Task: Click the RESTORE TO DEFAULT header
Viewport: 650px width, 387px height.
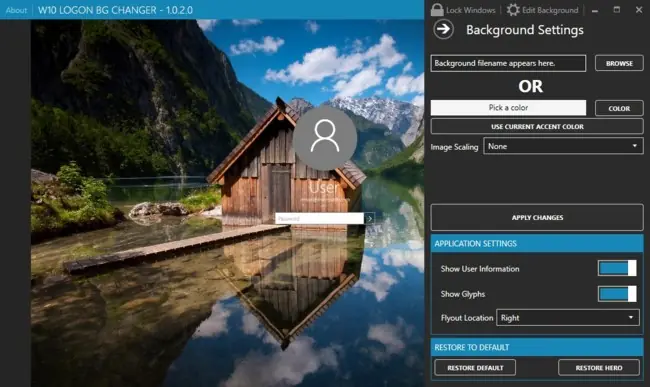Action: (537, 347)
